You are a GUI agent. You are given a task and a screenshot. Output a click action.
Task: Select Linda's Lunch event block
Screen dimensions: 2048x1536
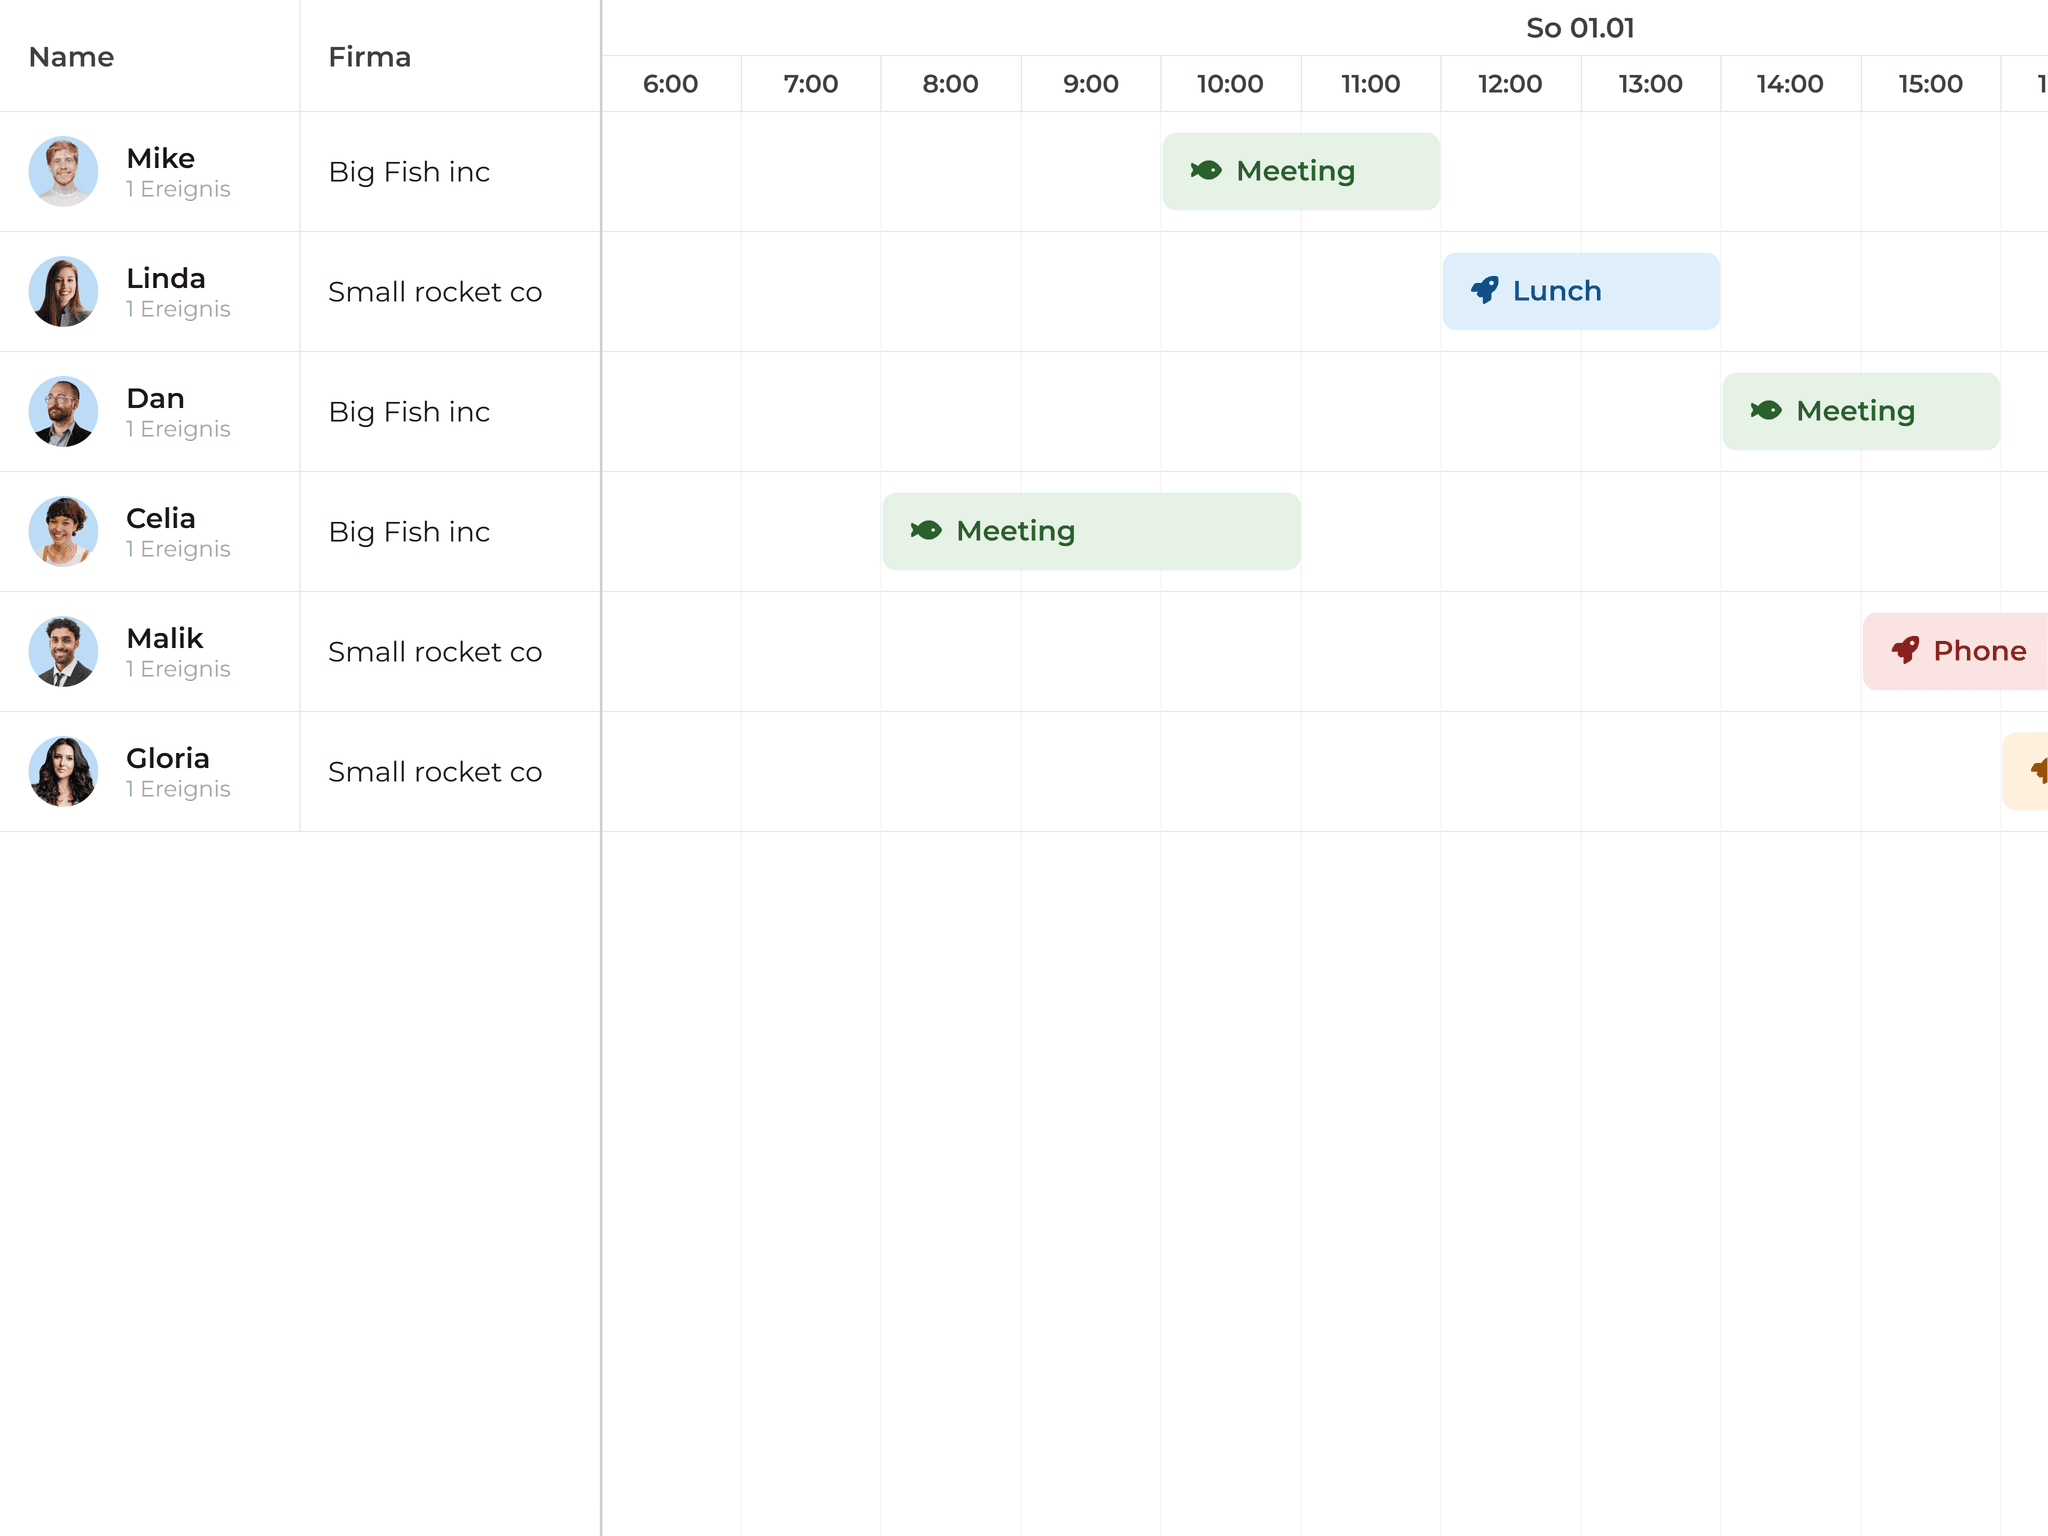click(1580, 290)
